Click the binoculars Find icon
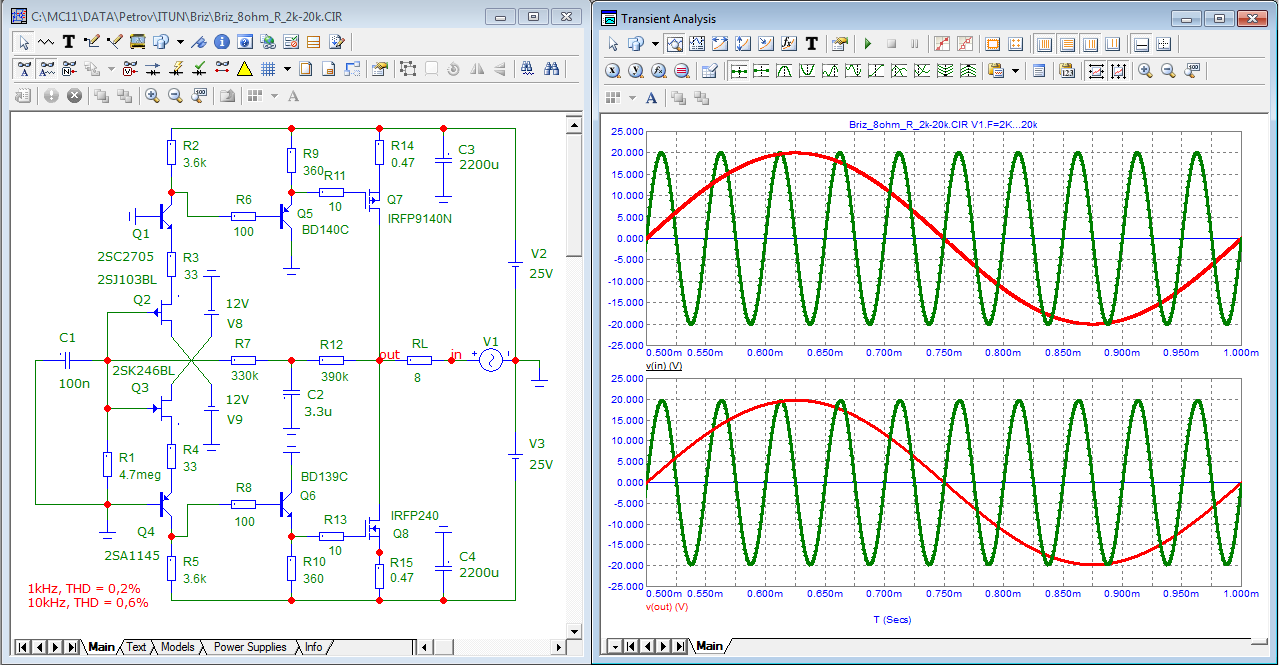Screen dimensions: 1279x665 click(x=551, y=69)
